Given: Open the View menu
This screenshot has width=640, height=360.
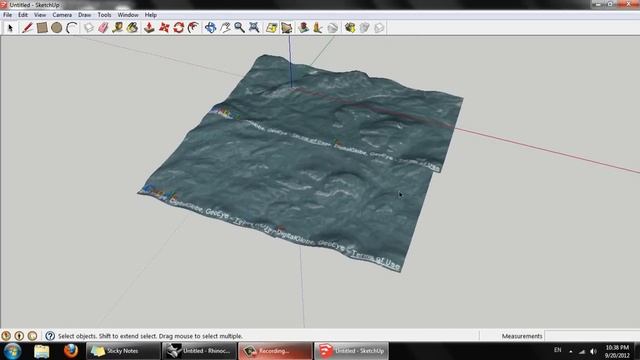Looking at the screenshot, I should tap(40, 15).
